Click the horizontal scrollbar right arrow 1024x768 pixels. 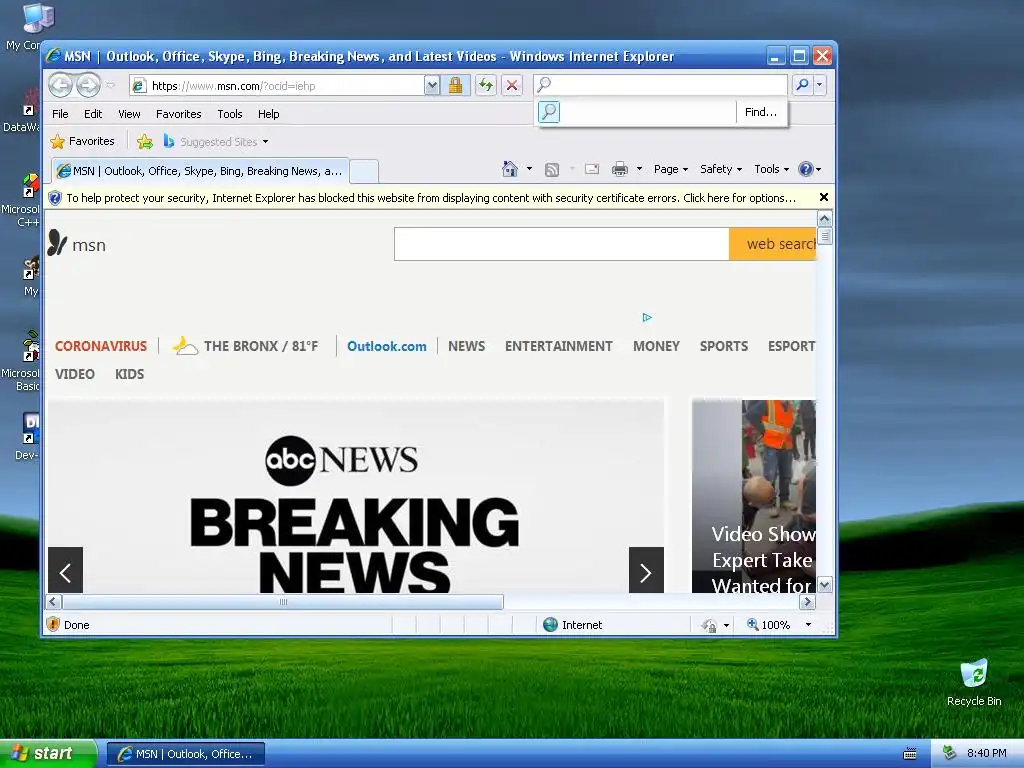808,601
